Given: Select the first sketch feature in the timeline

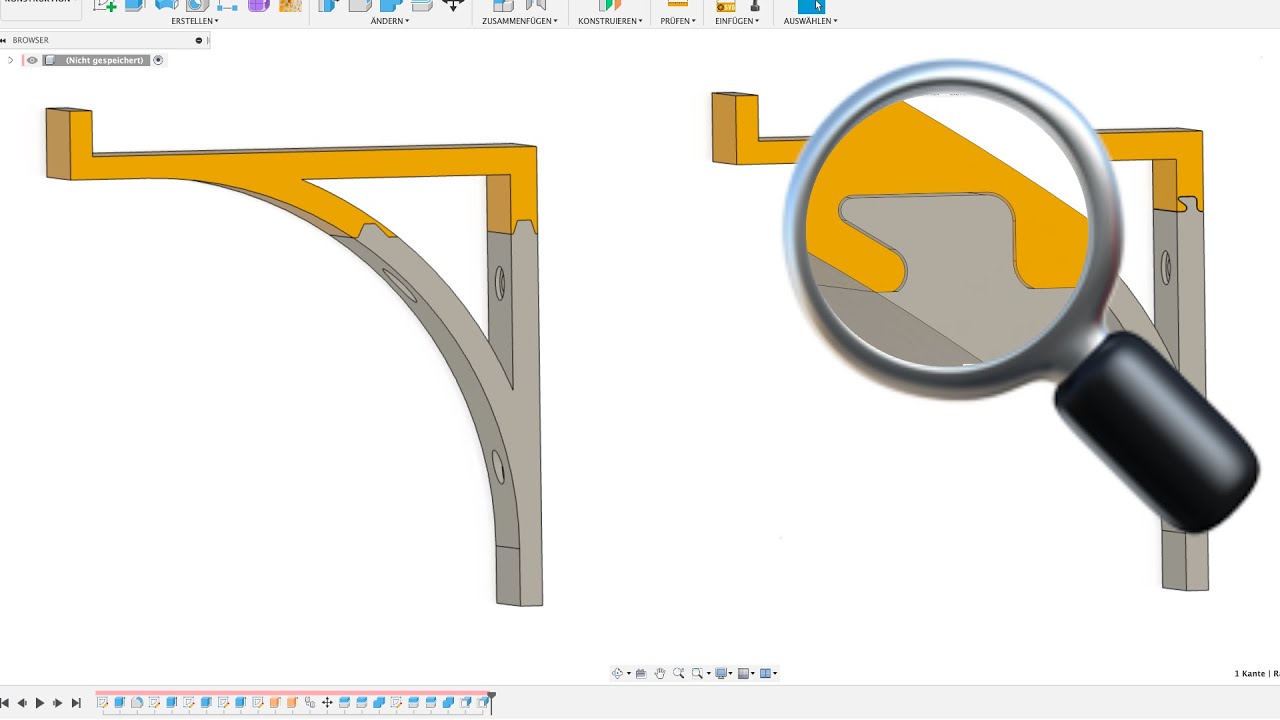Looking at the screenshot, I should (x=102, y=703).
